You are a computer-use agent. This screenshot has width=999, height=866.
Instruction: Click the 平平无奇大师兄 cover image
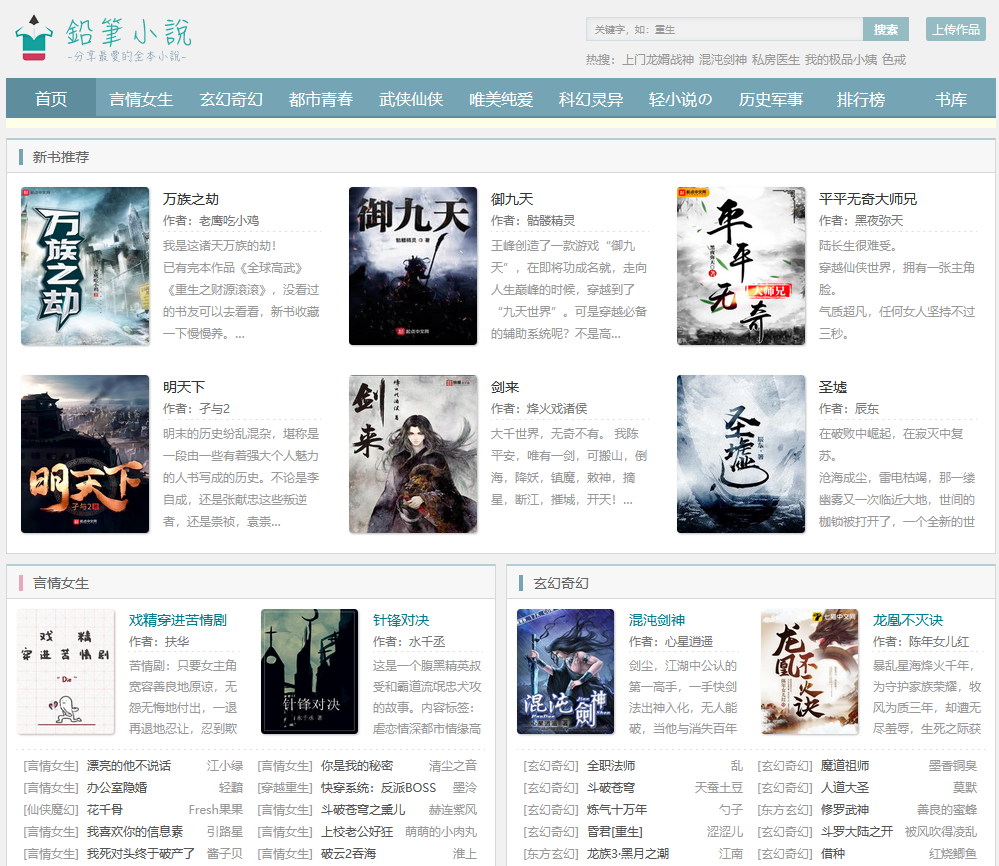741,266
